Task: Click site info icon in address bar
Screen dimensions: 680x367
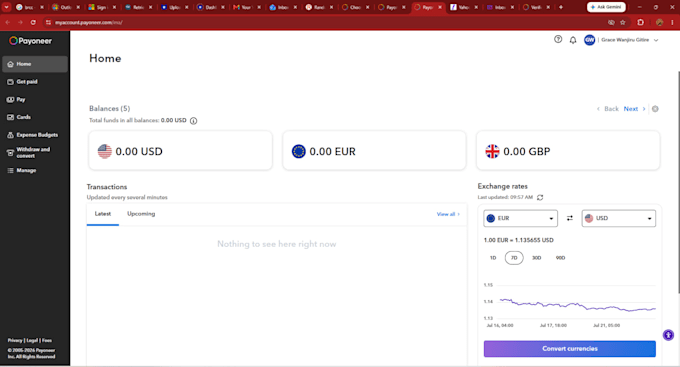Action: [48, 22]
